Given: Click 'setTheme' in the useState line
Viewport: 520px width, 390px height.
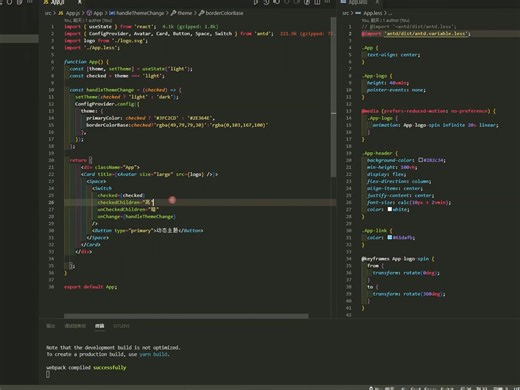Looking at the screenshot, I should 120,69.
